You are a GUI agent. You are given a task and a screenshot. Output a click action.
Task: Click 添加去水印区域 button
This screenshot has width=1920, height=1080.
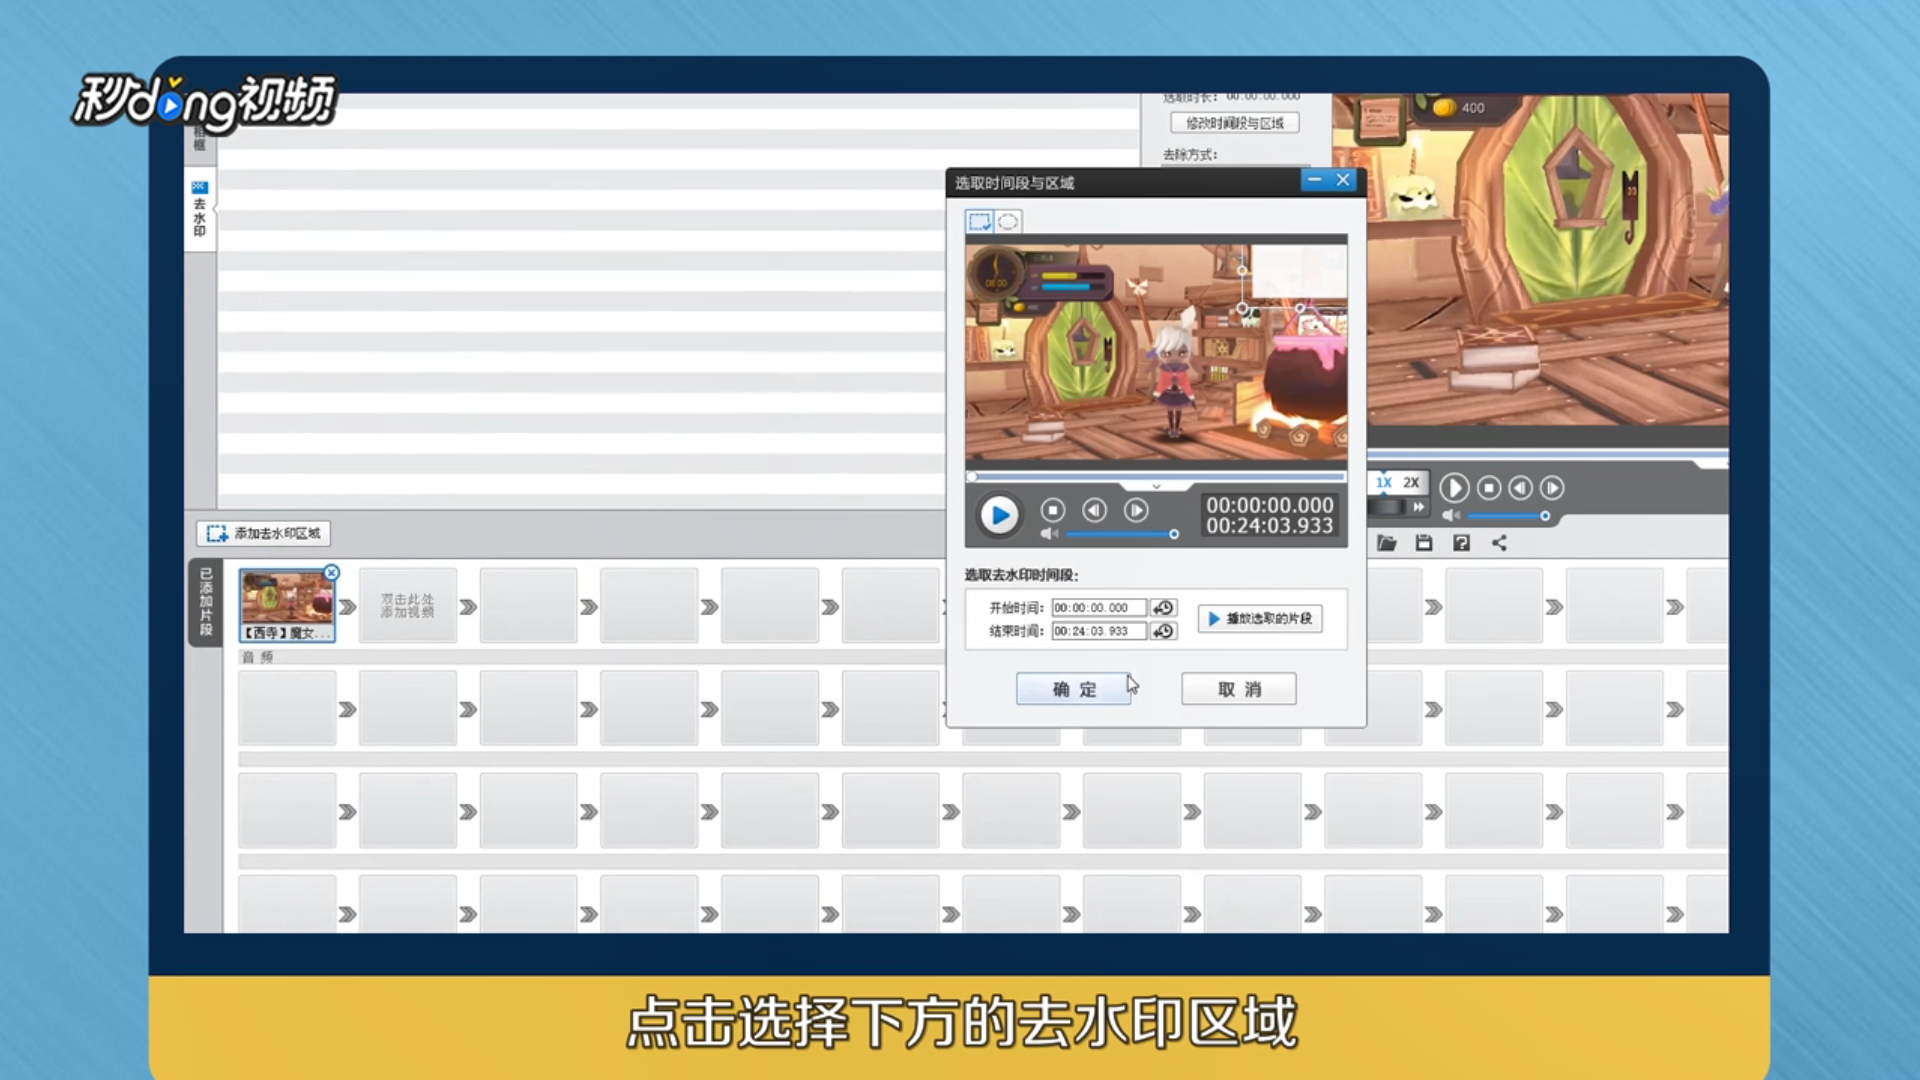click(x=264, y=534)
